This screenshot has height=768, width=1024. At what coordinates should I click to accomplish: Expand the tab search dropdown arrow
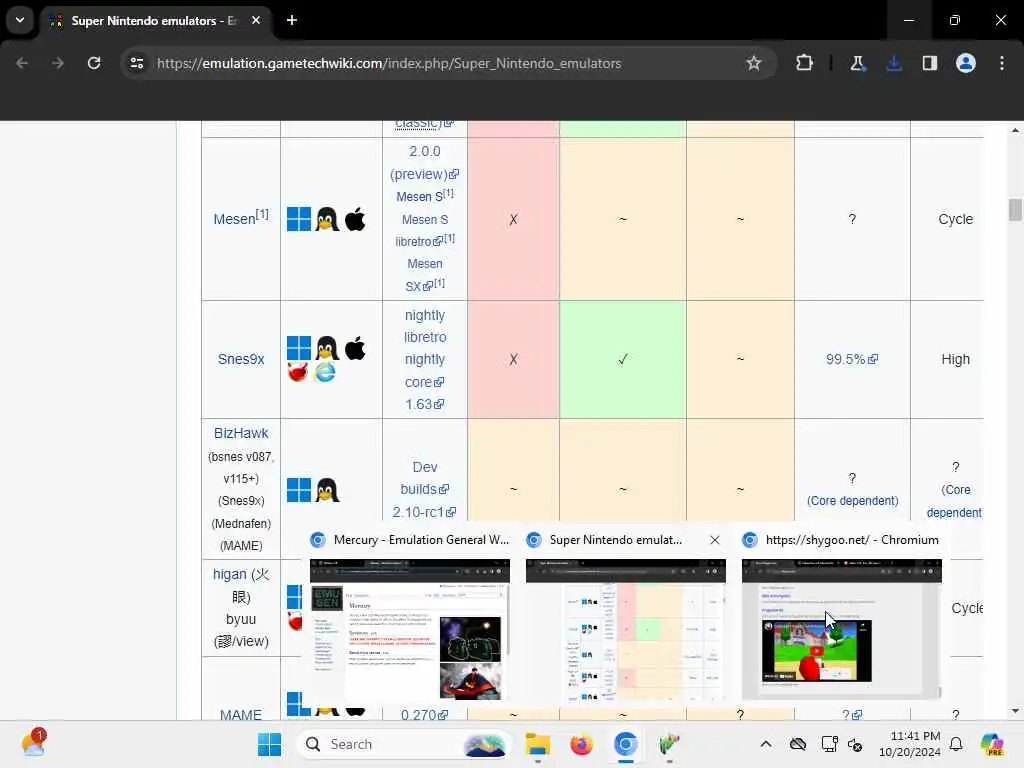[20, 20]
